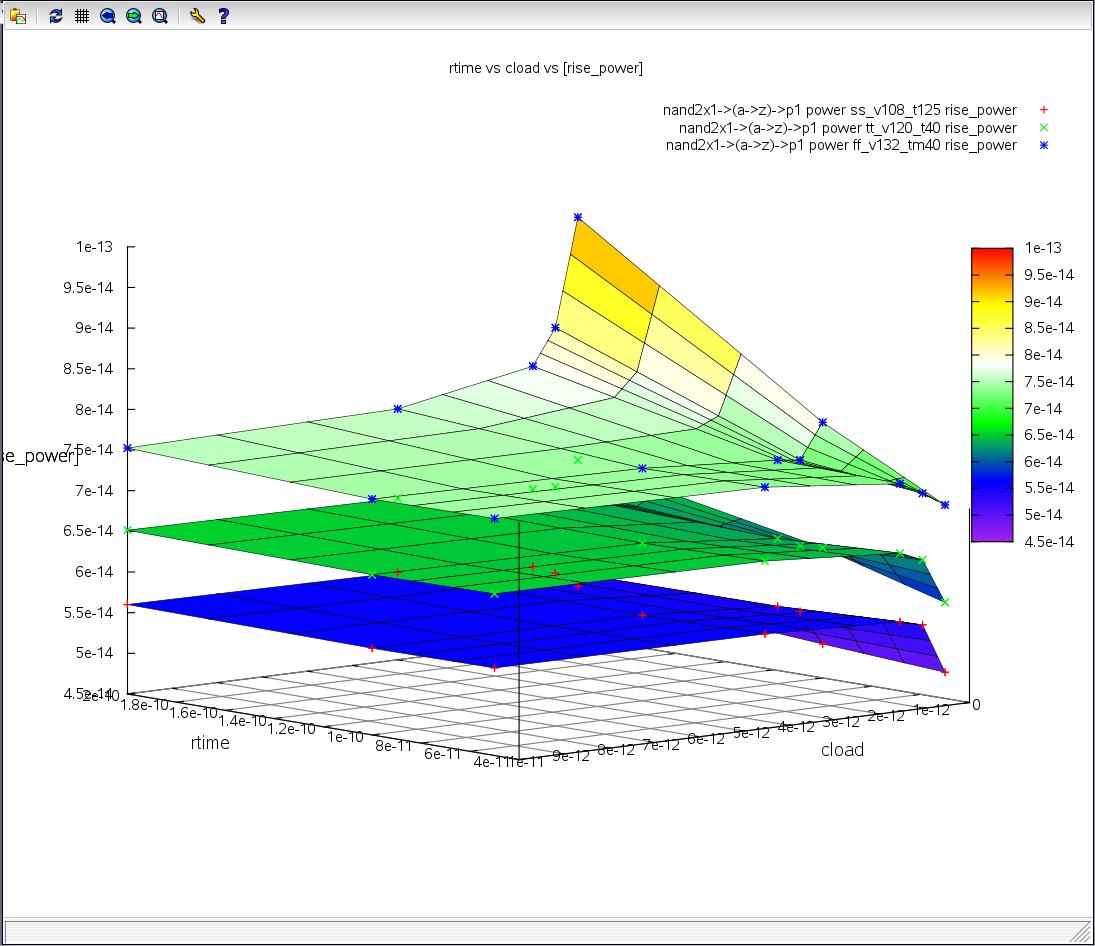Open help with question mark icon

point(223,16)
